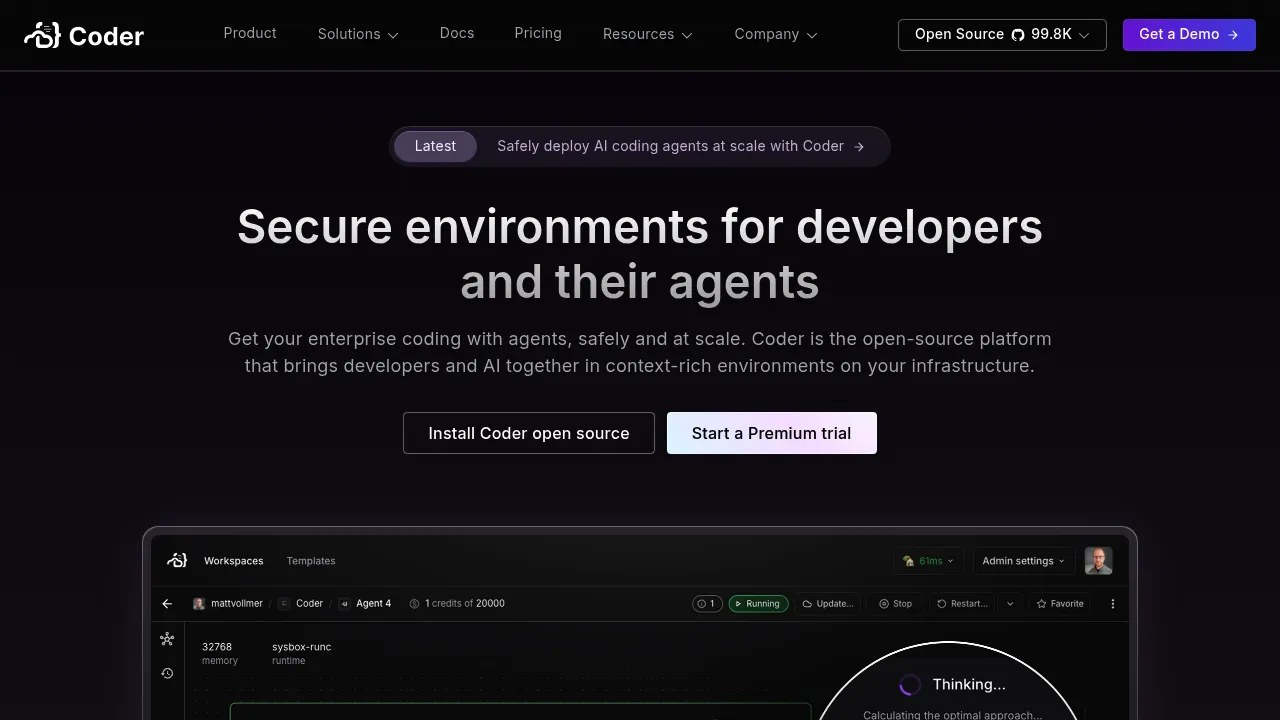Open the Product page

tap(250, 33)
